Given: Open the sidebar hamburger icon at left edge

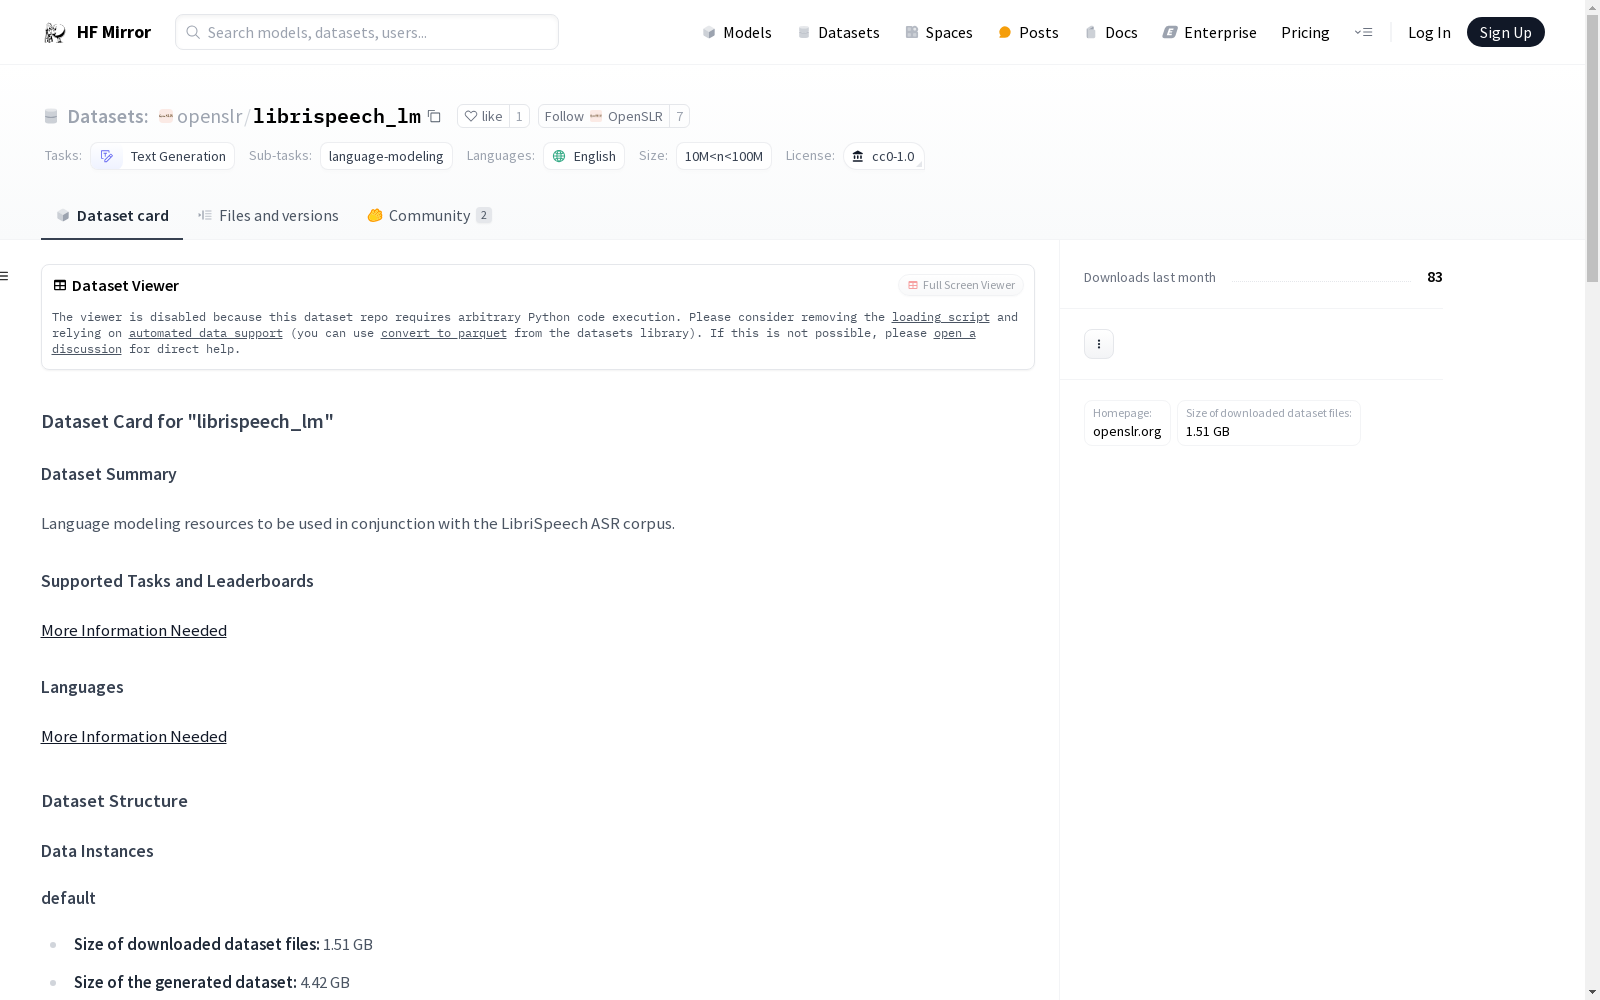Looking at the screenshot, I should (5, 275).
